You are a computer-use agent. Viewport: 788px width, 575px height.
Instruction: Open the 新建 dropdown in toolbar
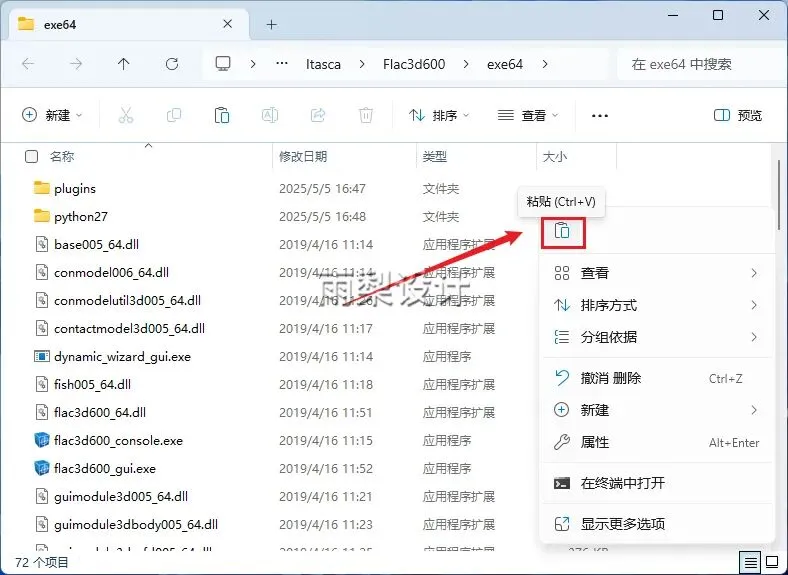(x=52, y=116)
